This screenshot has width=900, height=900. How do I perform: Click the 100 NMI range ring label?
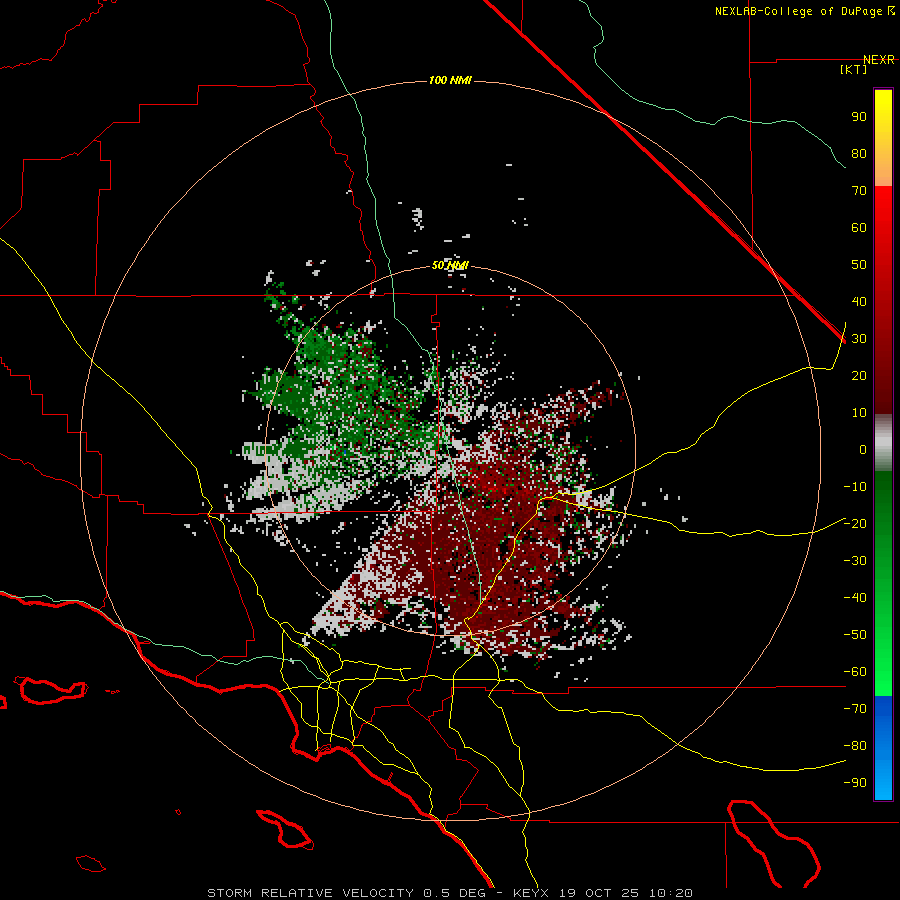(450, 80)
